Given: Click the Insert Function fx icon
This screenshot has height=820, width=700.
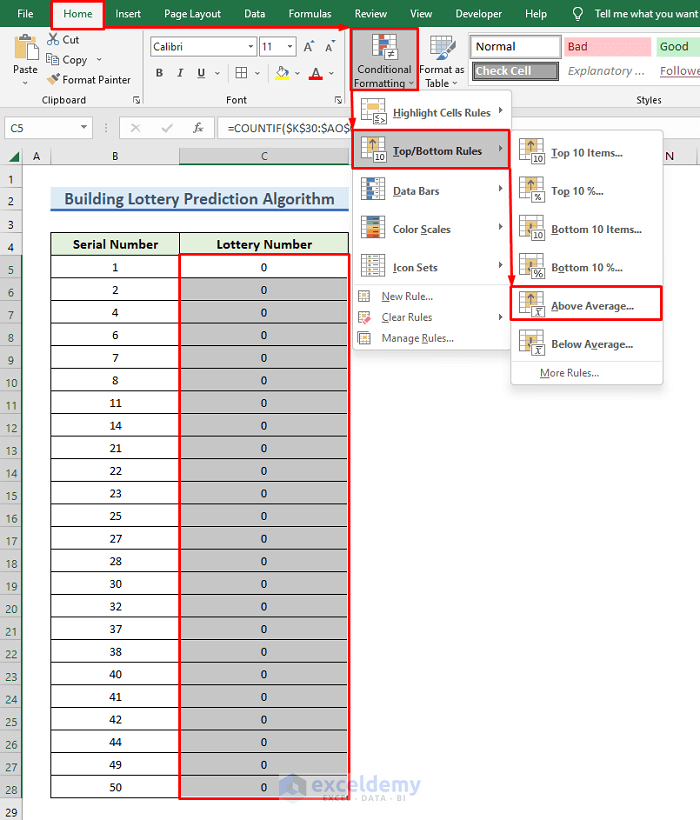Looking at the screenshot, I should click(198, 128).
